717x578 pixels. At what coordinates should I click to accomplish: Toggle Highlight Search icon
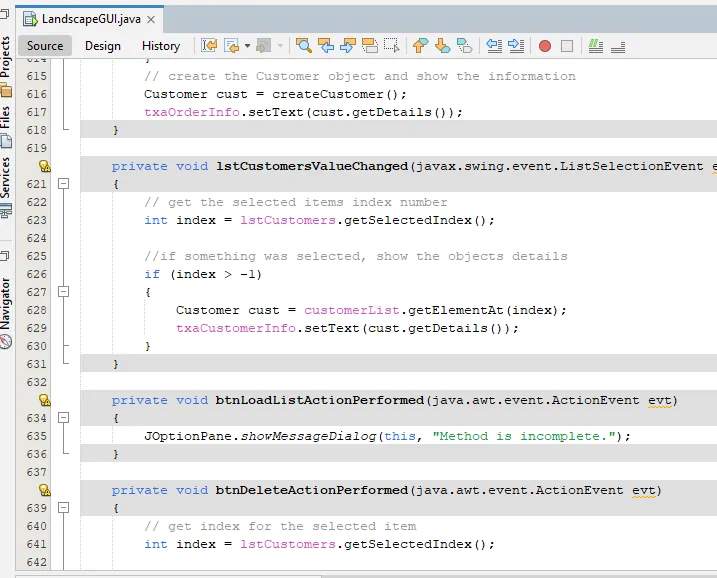[370, 46]
